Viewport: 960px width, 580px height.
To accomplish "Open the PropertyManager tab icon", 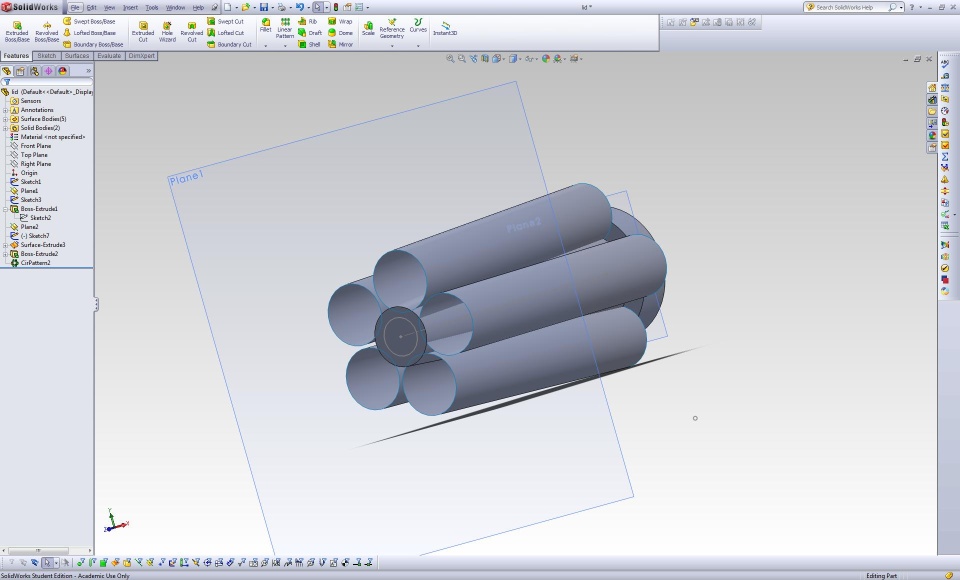I will click(20, 71).
